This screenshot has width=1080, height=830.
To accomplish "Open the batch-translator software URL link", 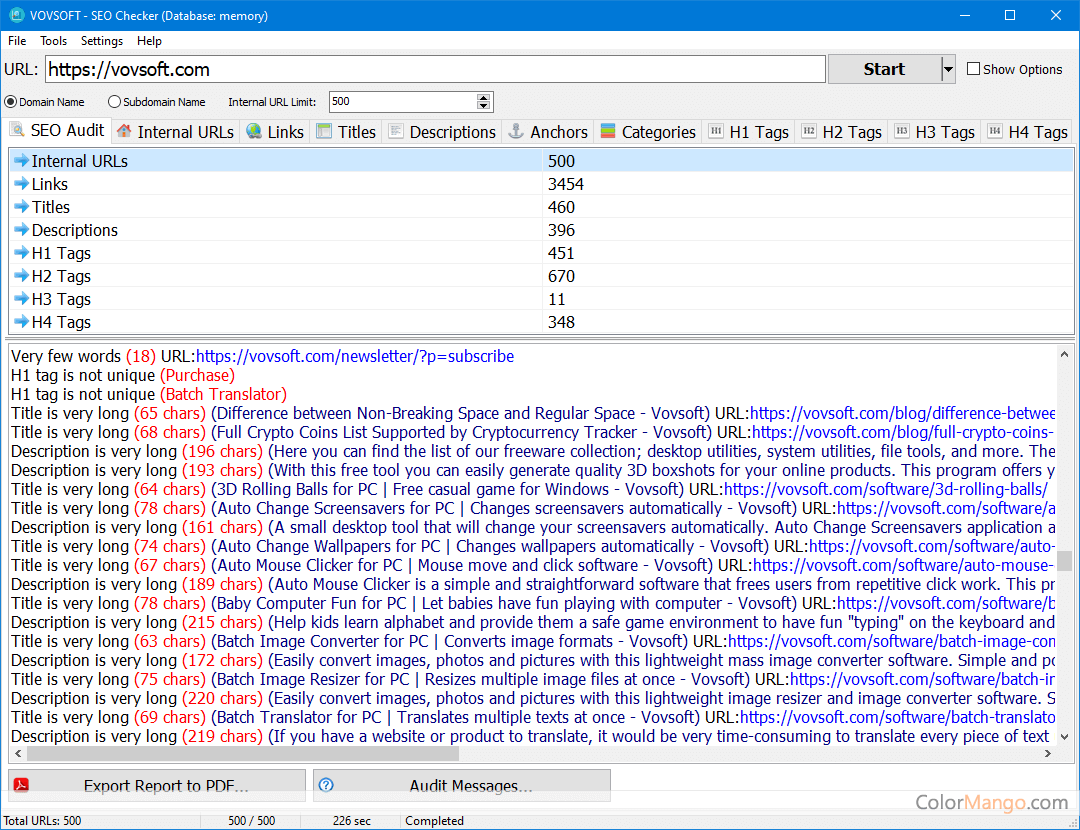I will (x=897, y=717).
